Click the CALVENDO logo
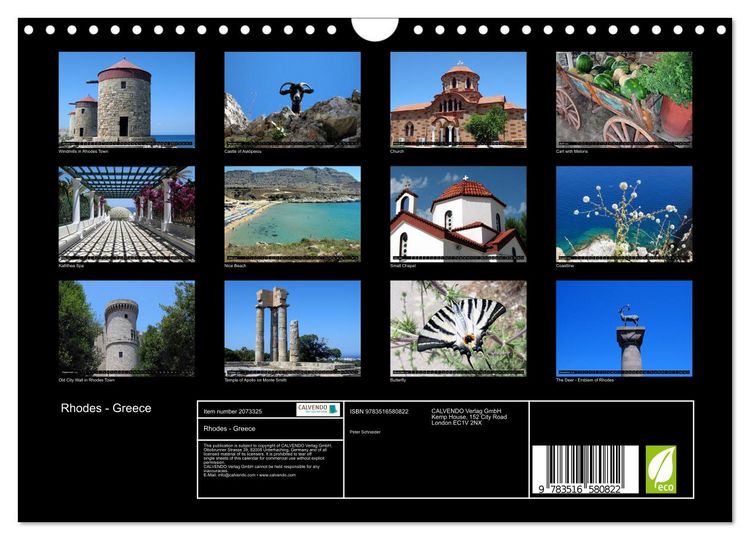 point(318,409)
